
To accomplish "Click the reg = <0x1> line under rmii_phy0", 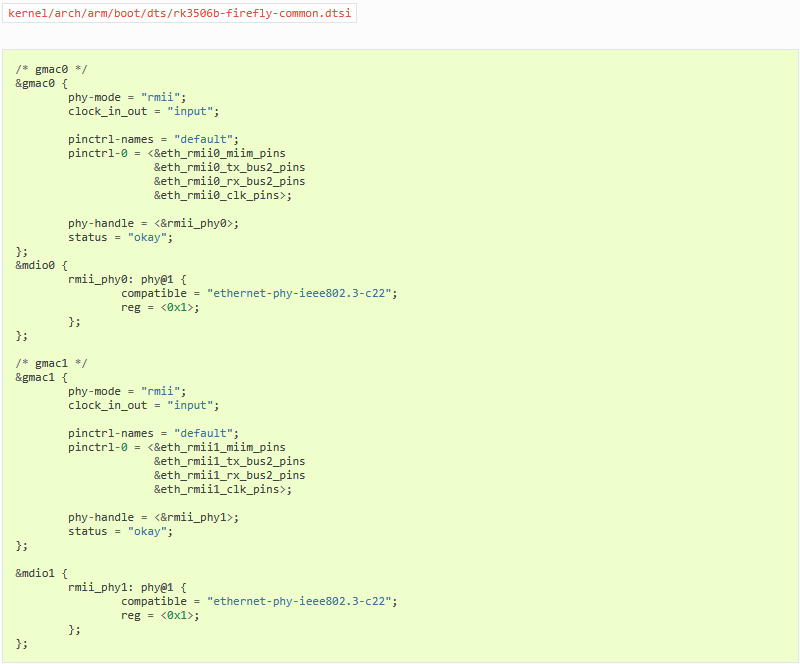I will [160, 307].
